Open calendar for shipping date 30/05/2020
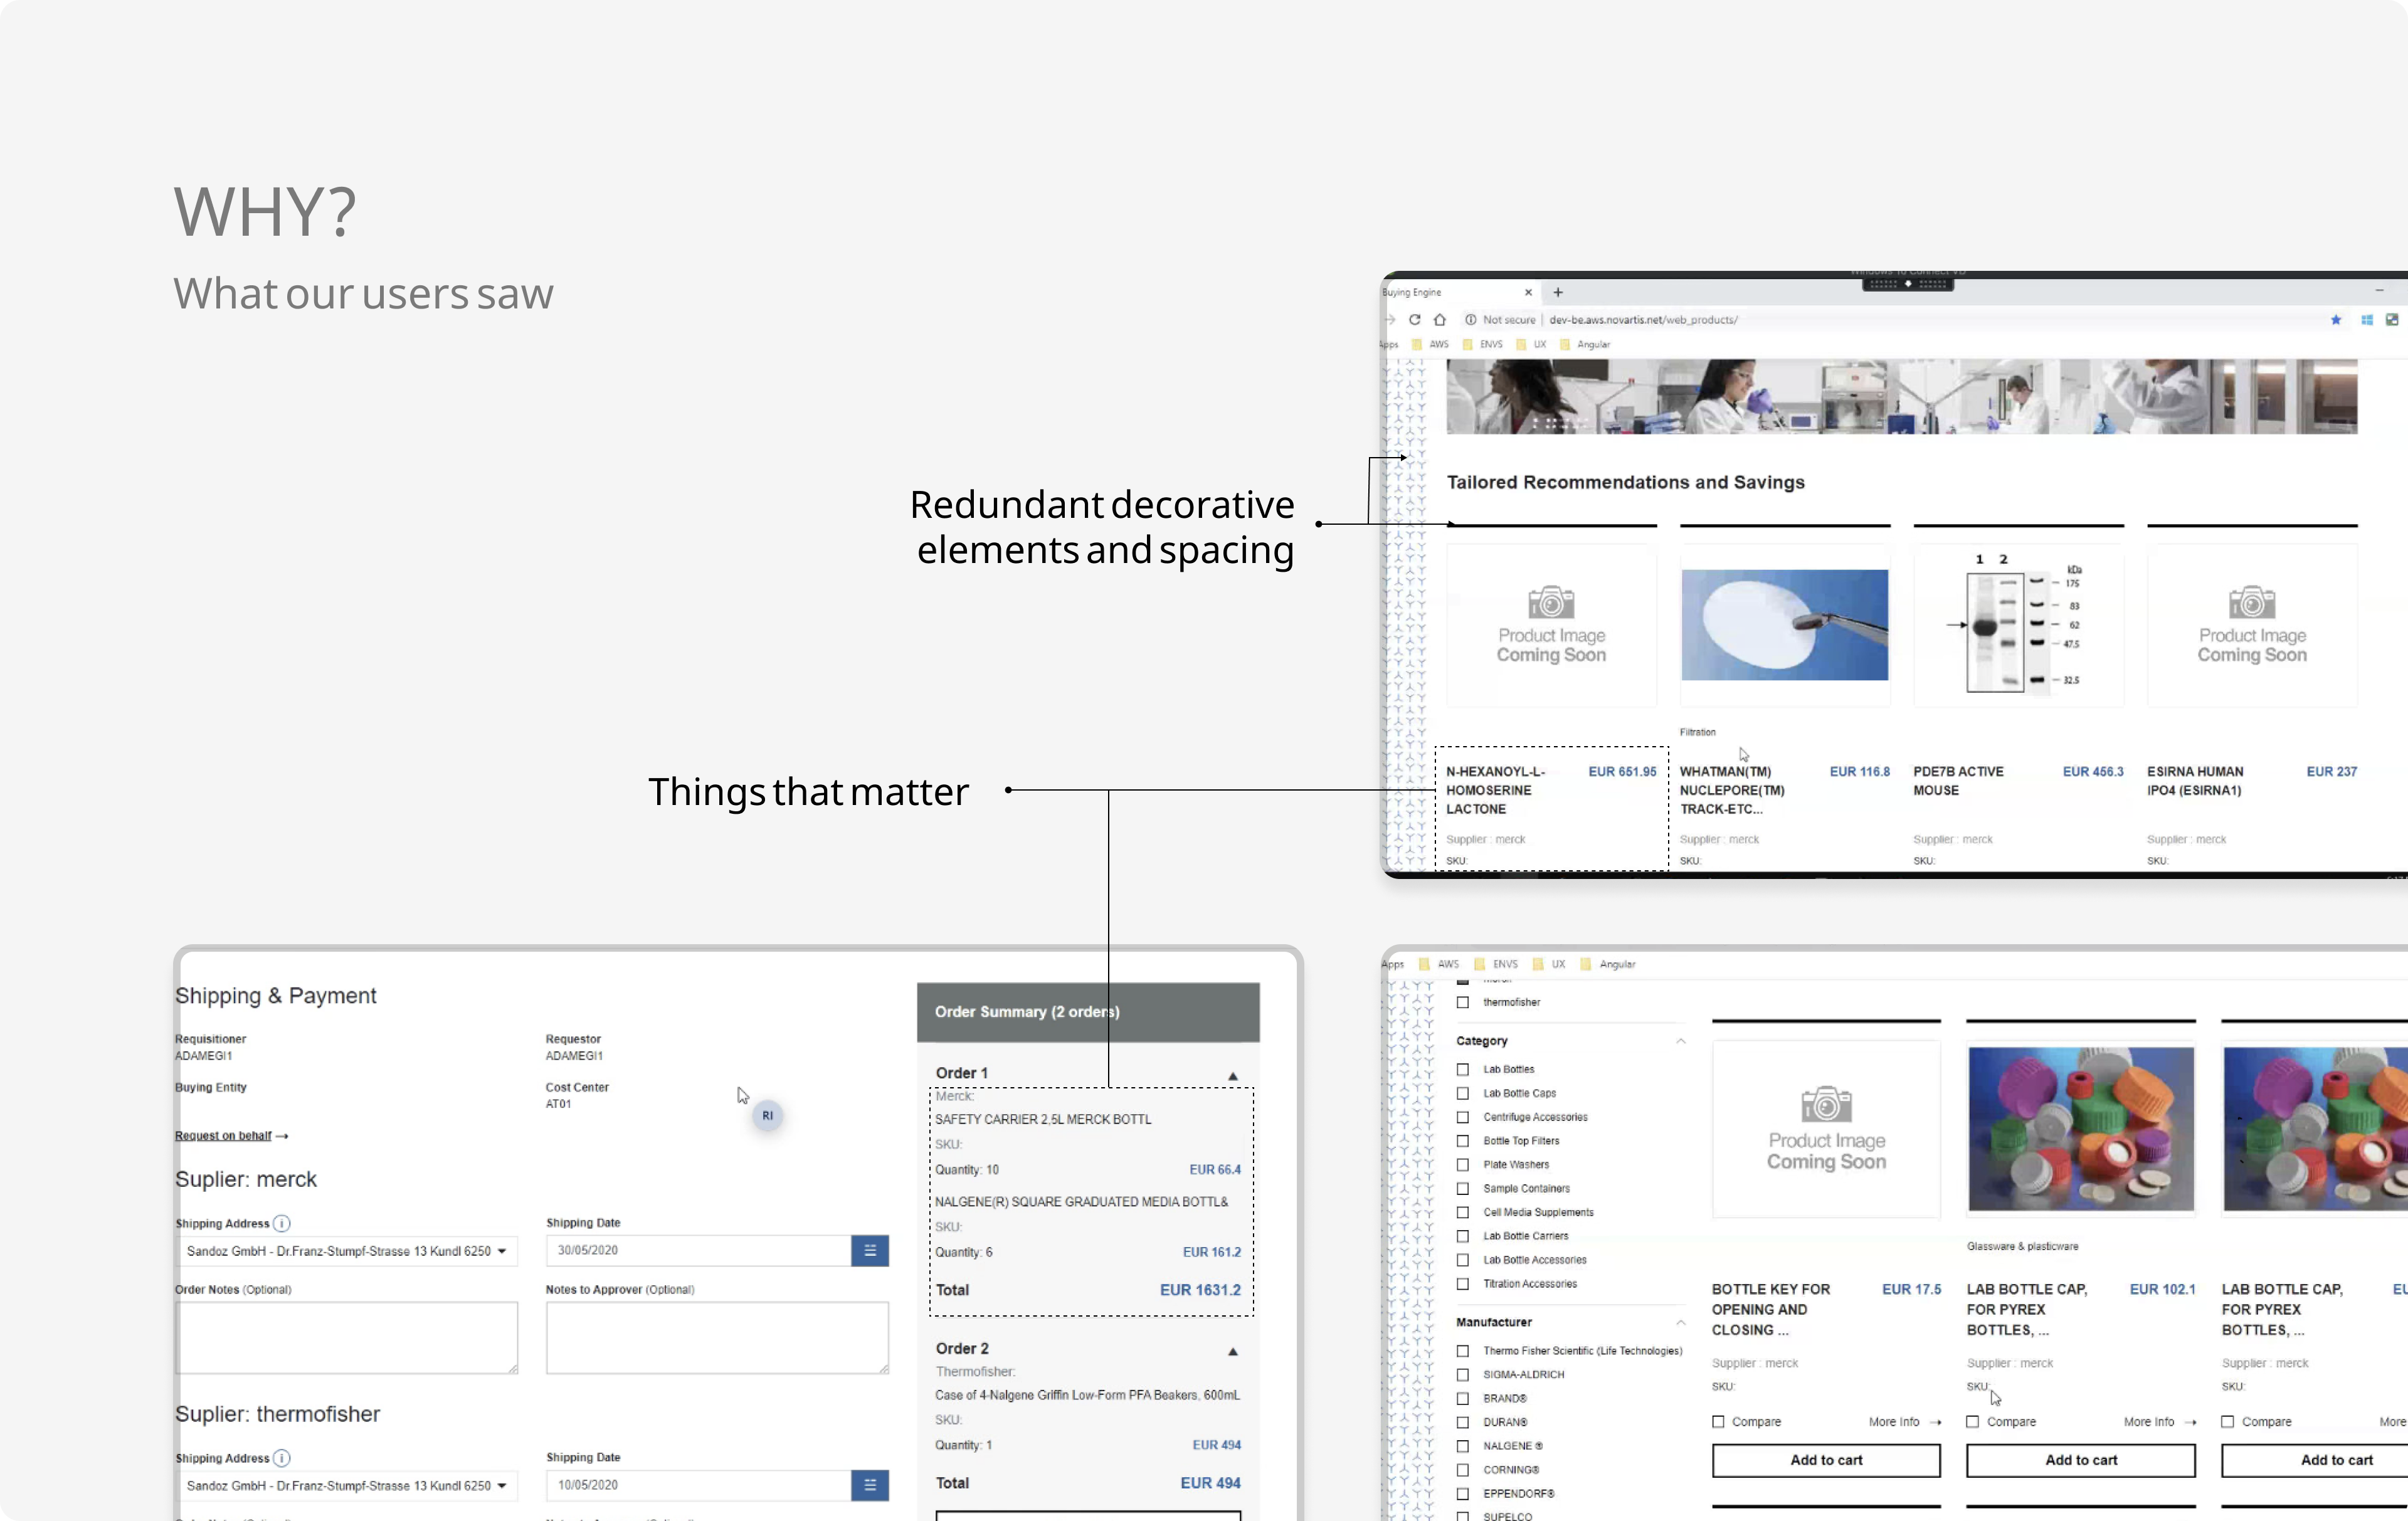The width and height of the screenshot is (2408, 1521). pos(870,1250)
